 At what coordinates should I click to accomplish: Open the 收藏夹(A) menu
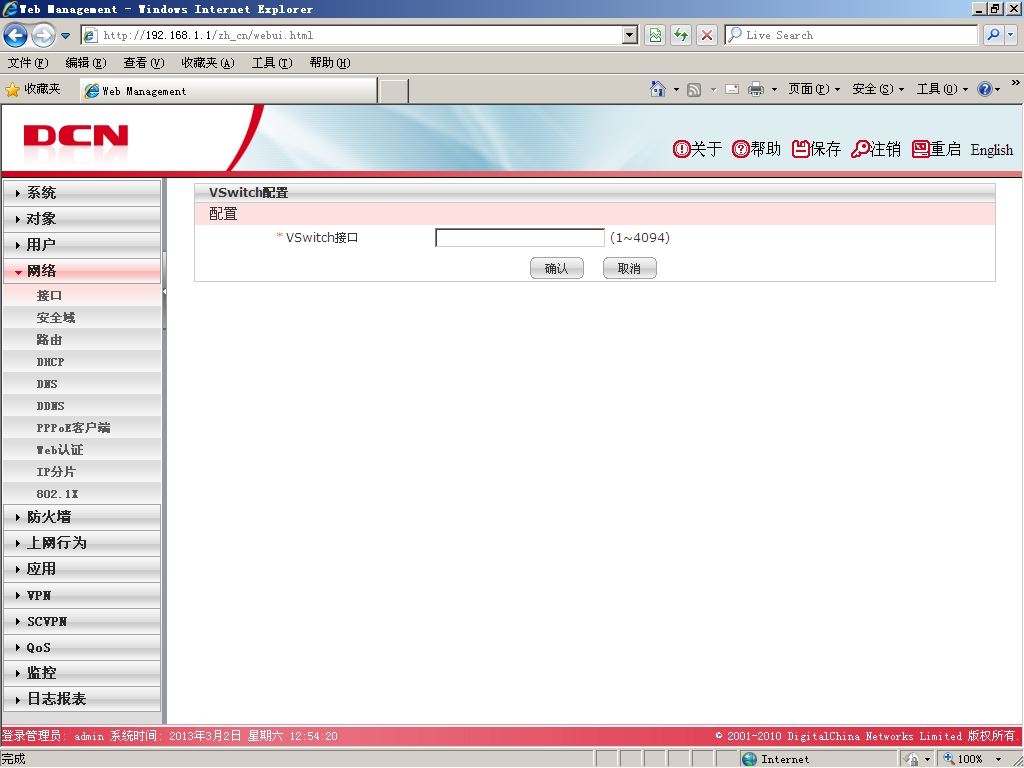(208, 63)
